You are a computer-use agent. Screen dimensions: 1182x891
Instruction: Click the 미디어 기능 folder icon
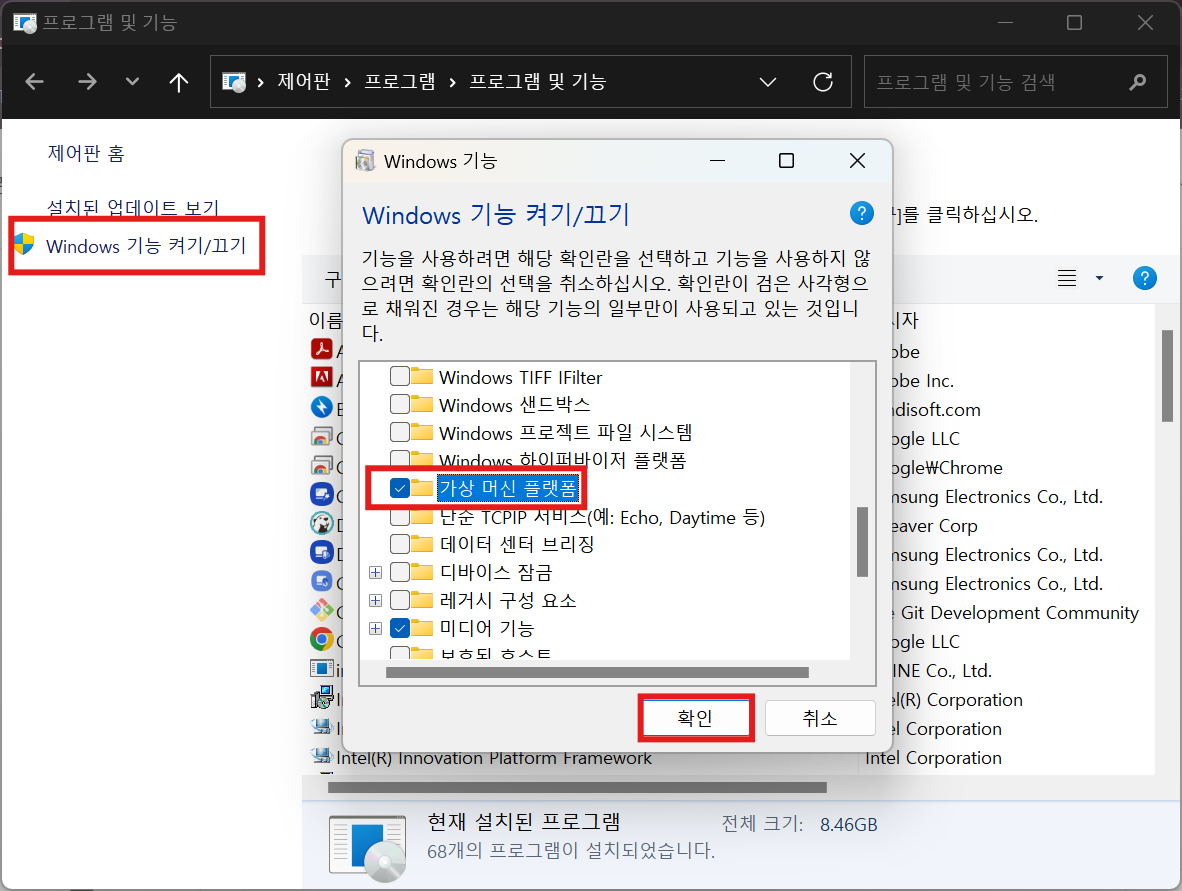pos(422,628)
